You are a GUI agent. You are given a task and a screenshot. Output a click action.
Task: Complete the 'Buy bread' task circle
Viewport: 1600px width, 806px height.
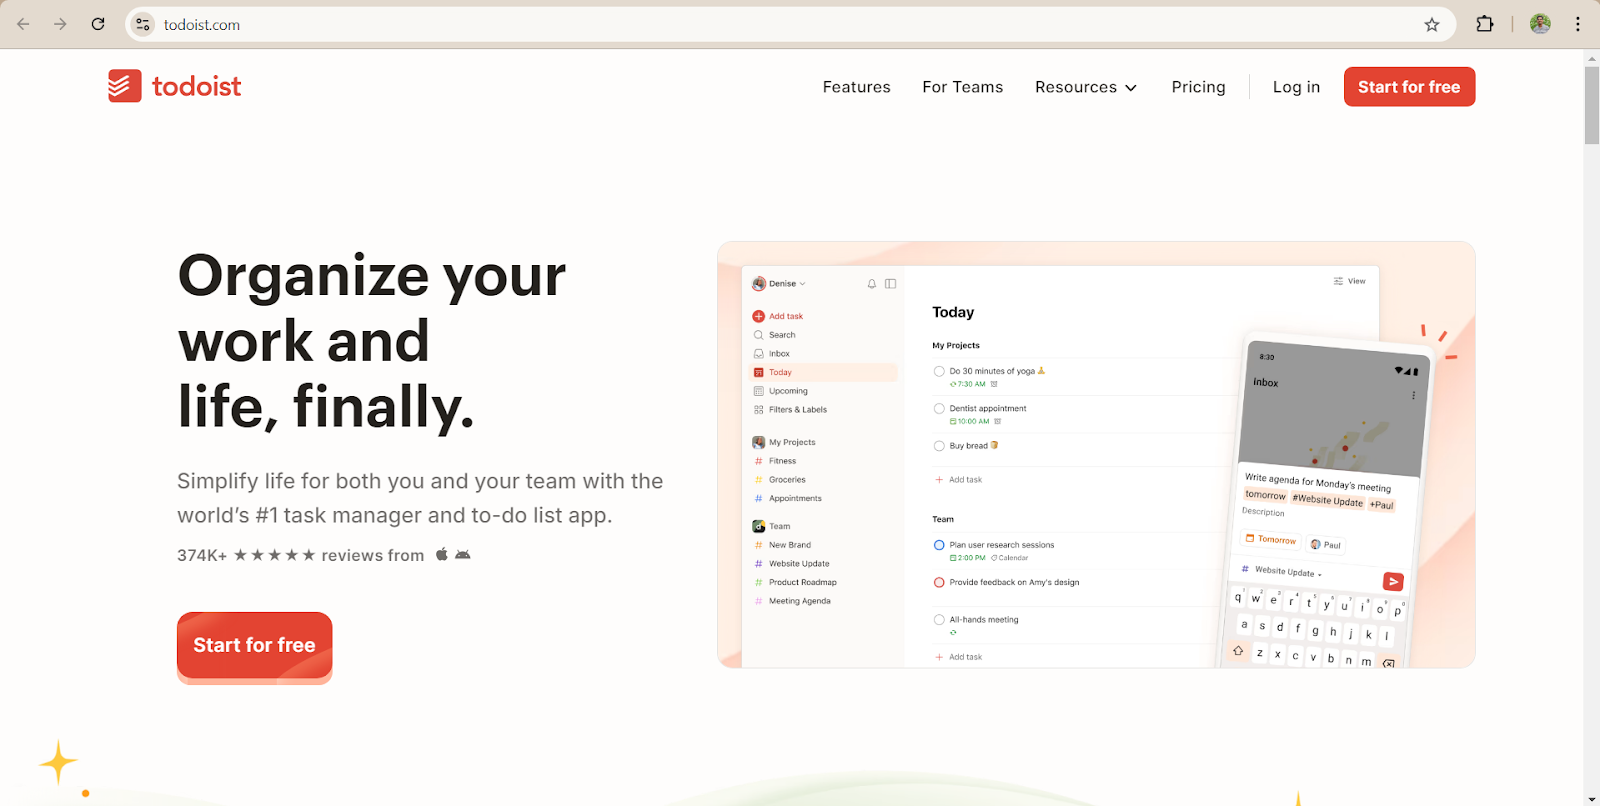(x=939, y=446)
